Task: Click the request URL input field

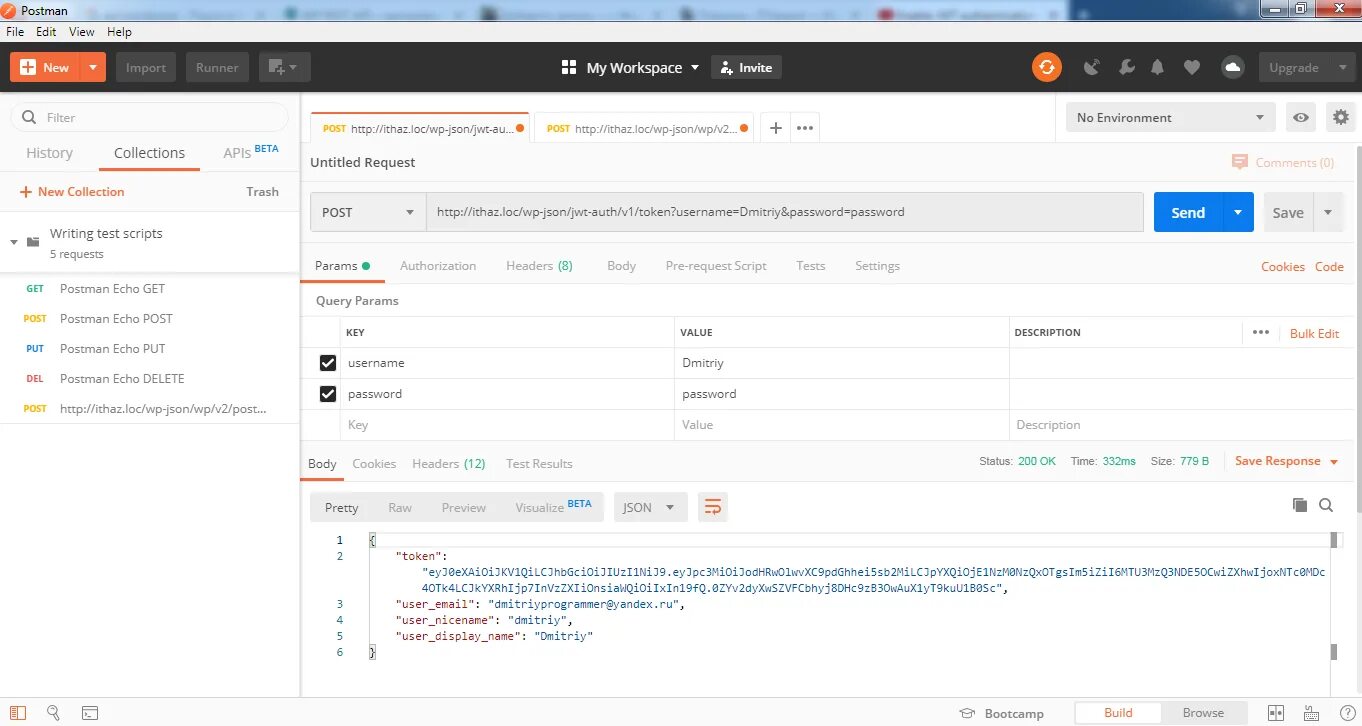Action: (785, 212)
